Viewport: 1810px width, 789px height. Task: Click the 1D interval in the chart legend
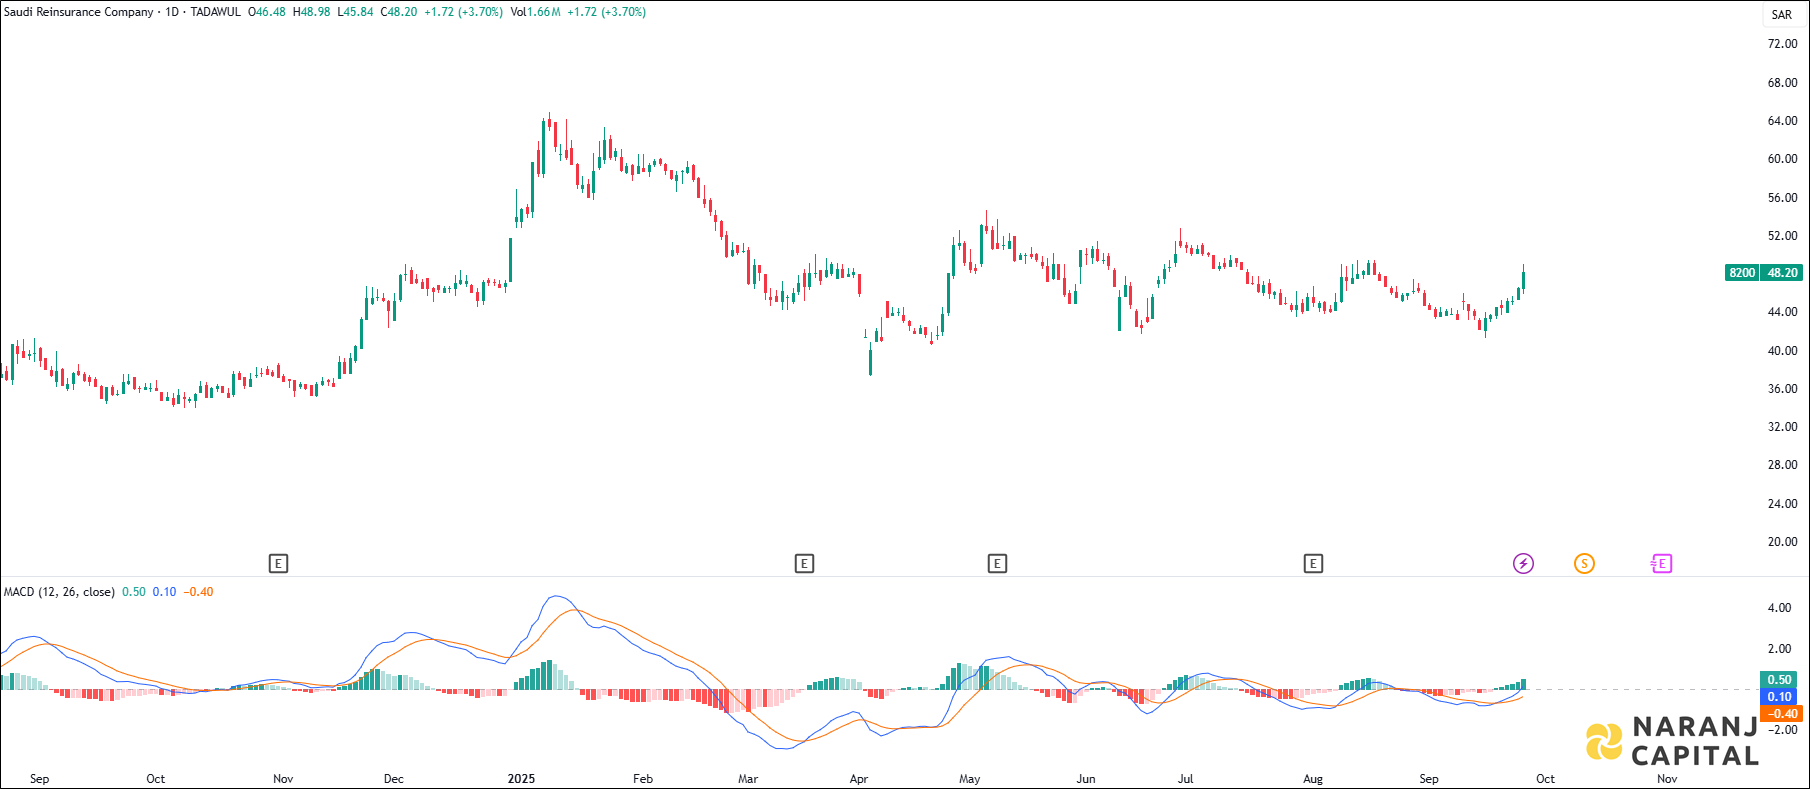click(172, 12)
